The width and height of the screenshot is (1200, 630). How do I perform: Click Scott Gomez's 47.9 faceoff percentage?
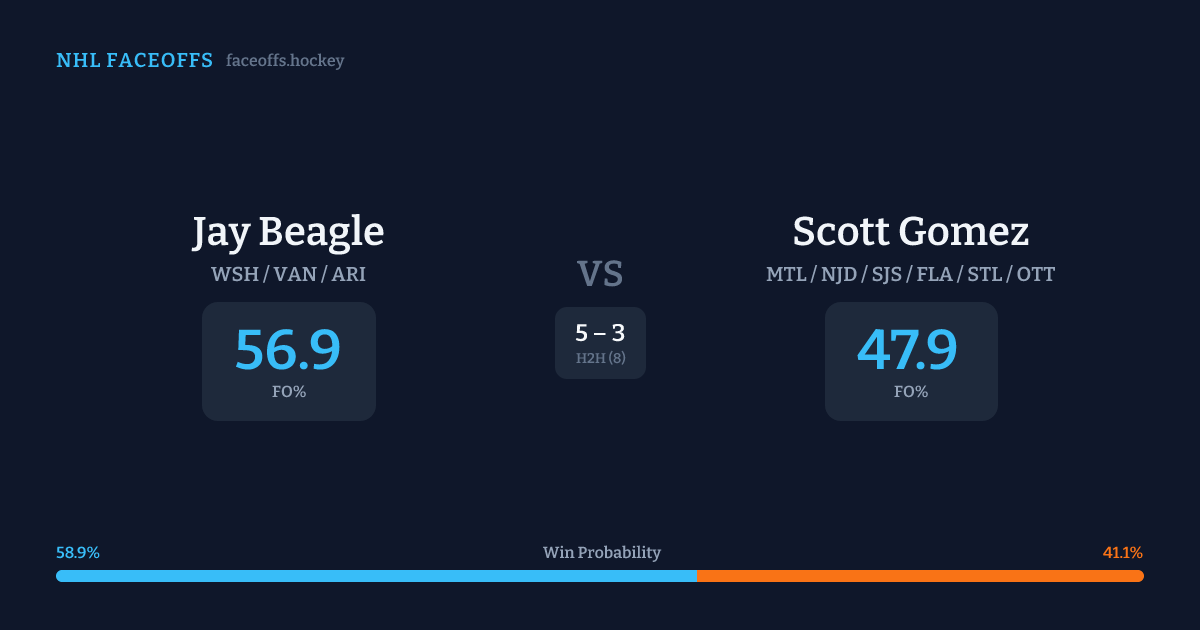point(907,350)
